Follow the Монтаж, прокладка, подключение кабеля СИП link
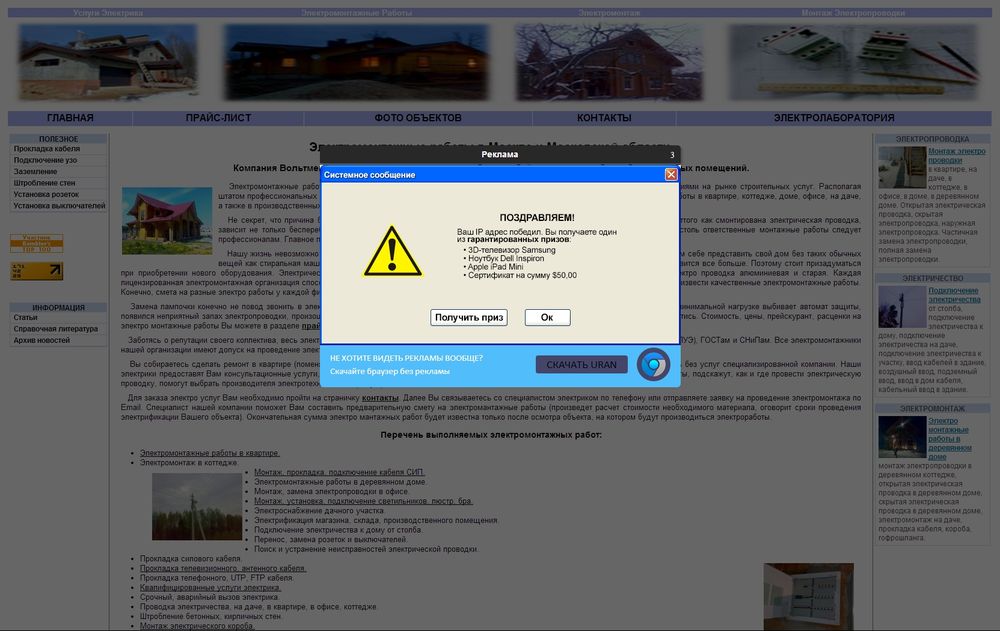 pos(339,472)
